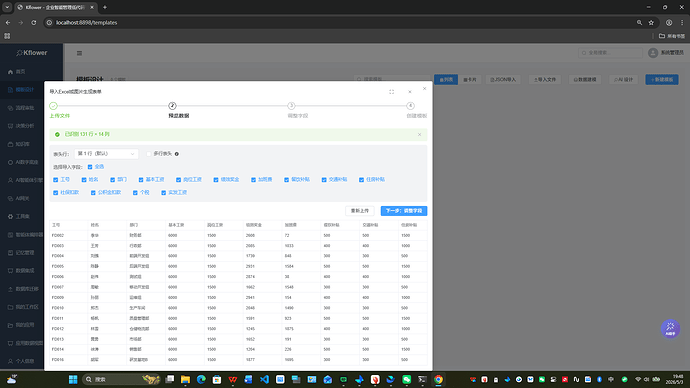Open browser profile icon
Viewport: 690px width, 388px height.
[x=669, y=22]
